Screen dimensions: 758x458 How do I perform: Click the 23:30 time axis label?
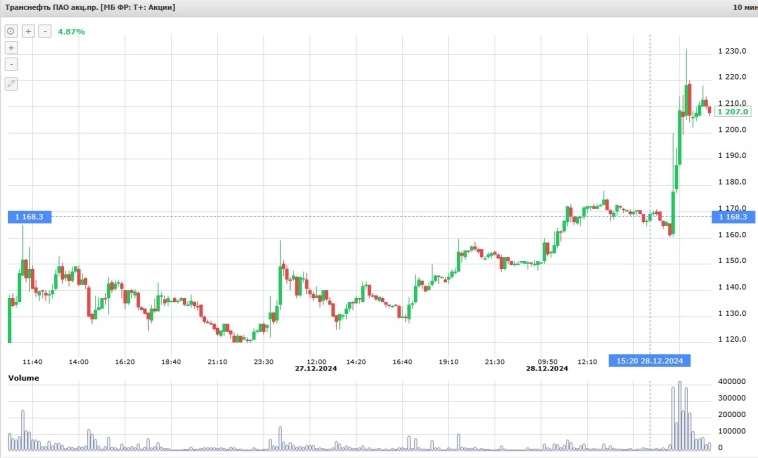[x=263, y=361]
